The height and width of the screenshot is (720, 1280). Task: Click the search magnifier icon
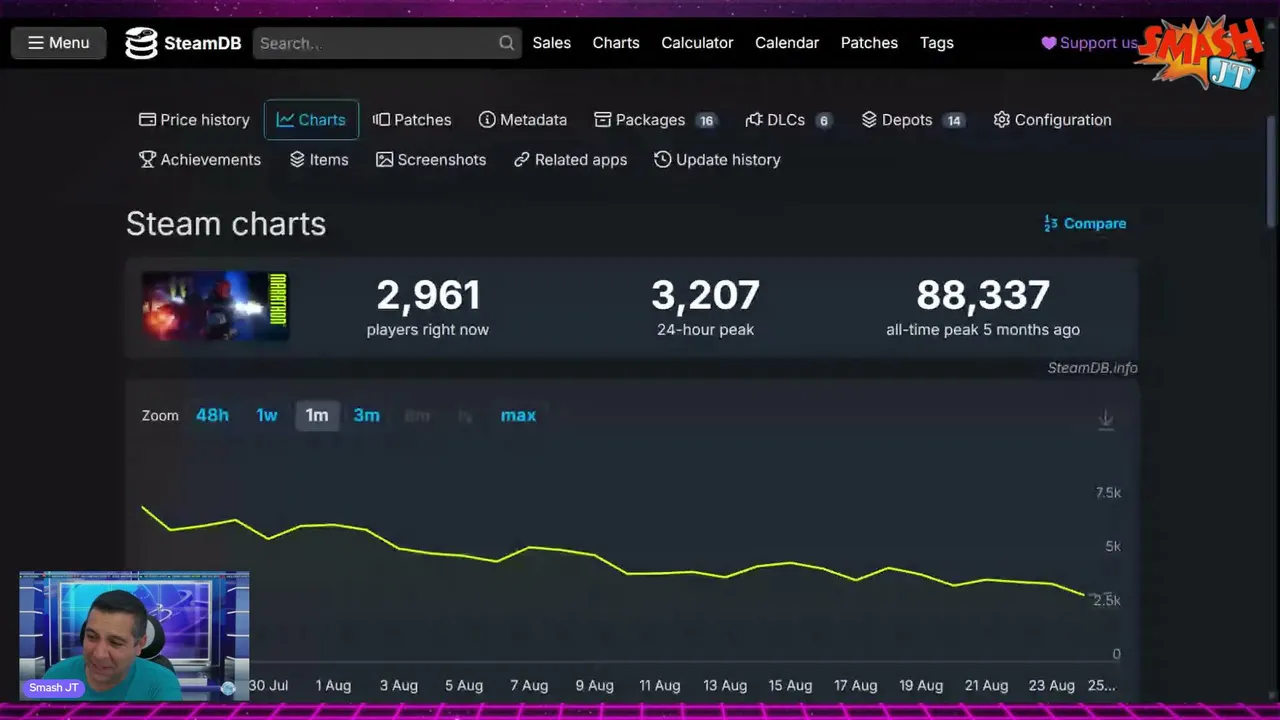[x=507, y=43]
